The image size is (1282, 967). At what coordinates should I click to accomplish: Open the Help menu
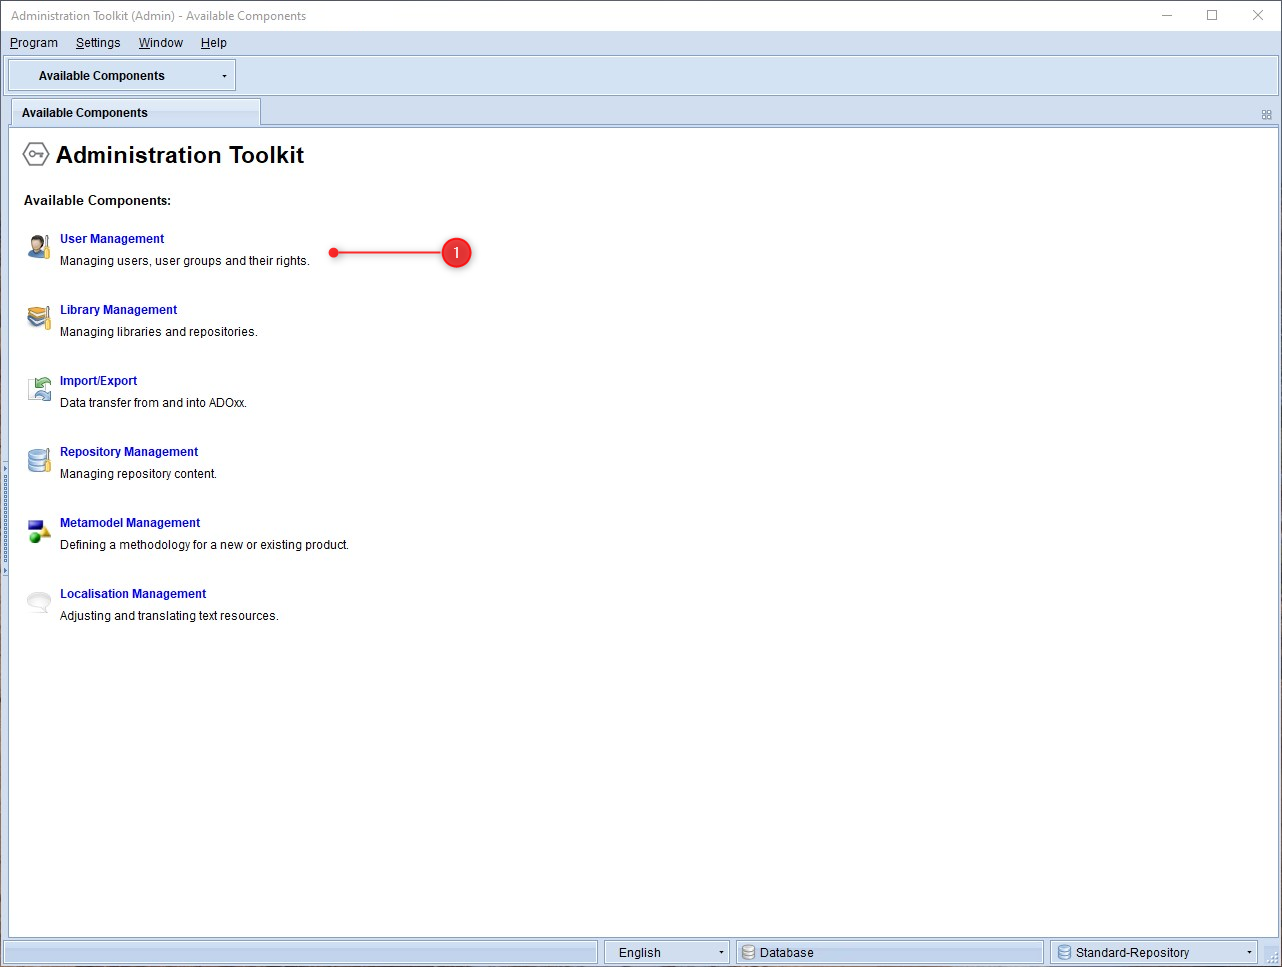tap(214, 43)
